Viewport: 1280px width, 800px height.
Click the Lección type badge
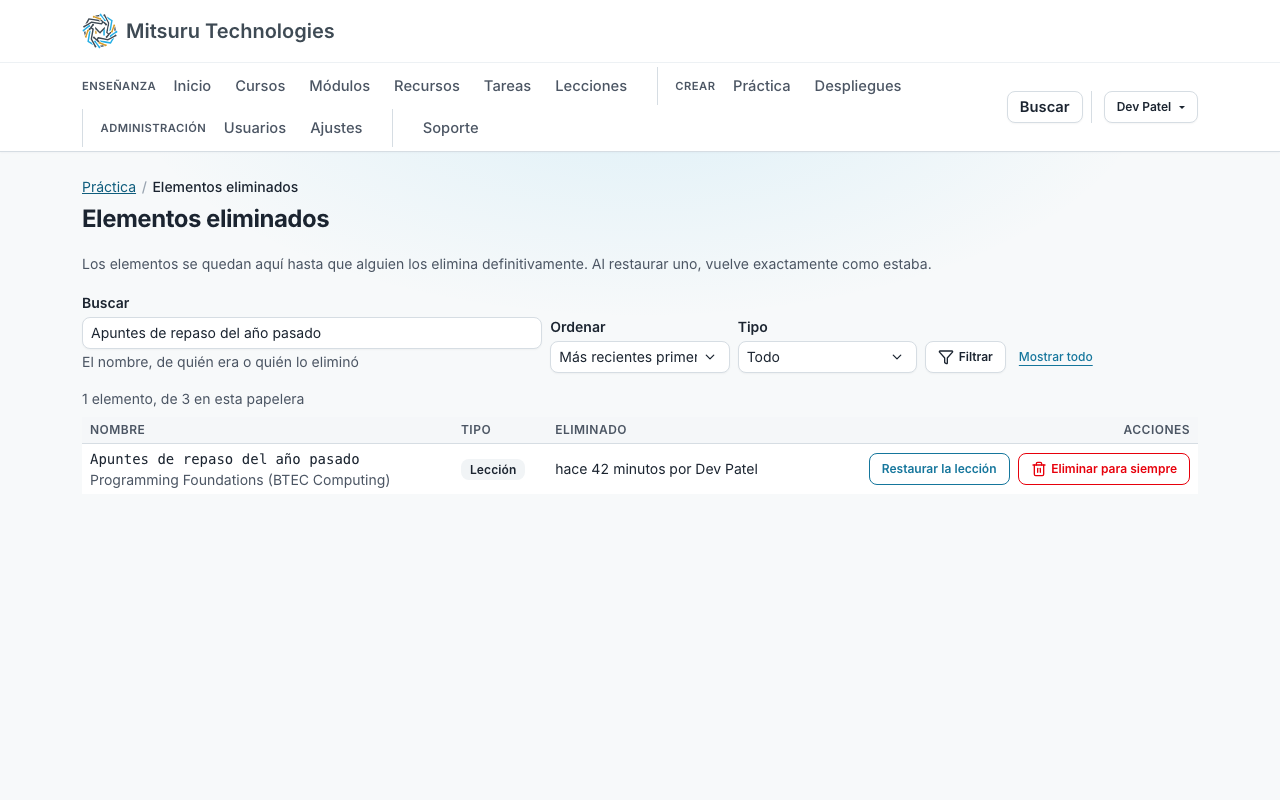[493, 469]
